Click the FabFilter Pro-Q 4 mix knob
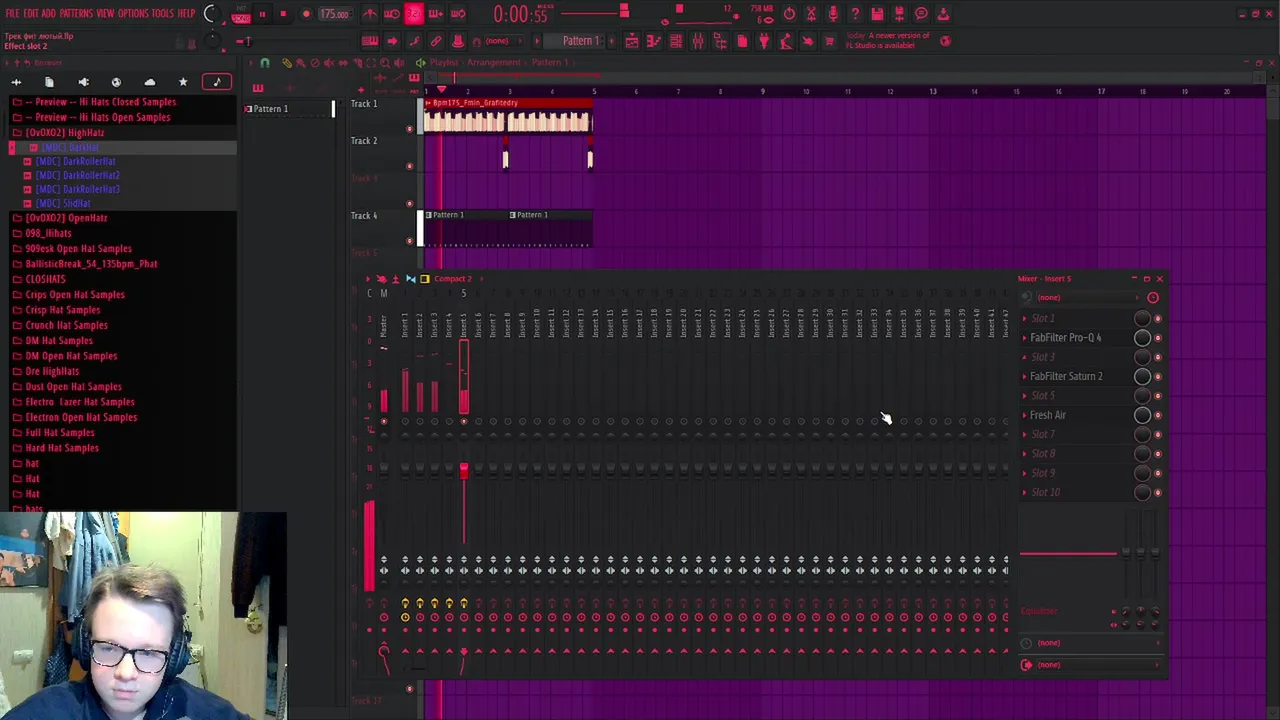Viewport: 1280px width, 720px height. 1142,338
